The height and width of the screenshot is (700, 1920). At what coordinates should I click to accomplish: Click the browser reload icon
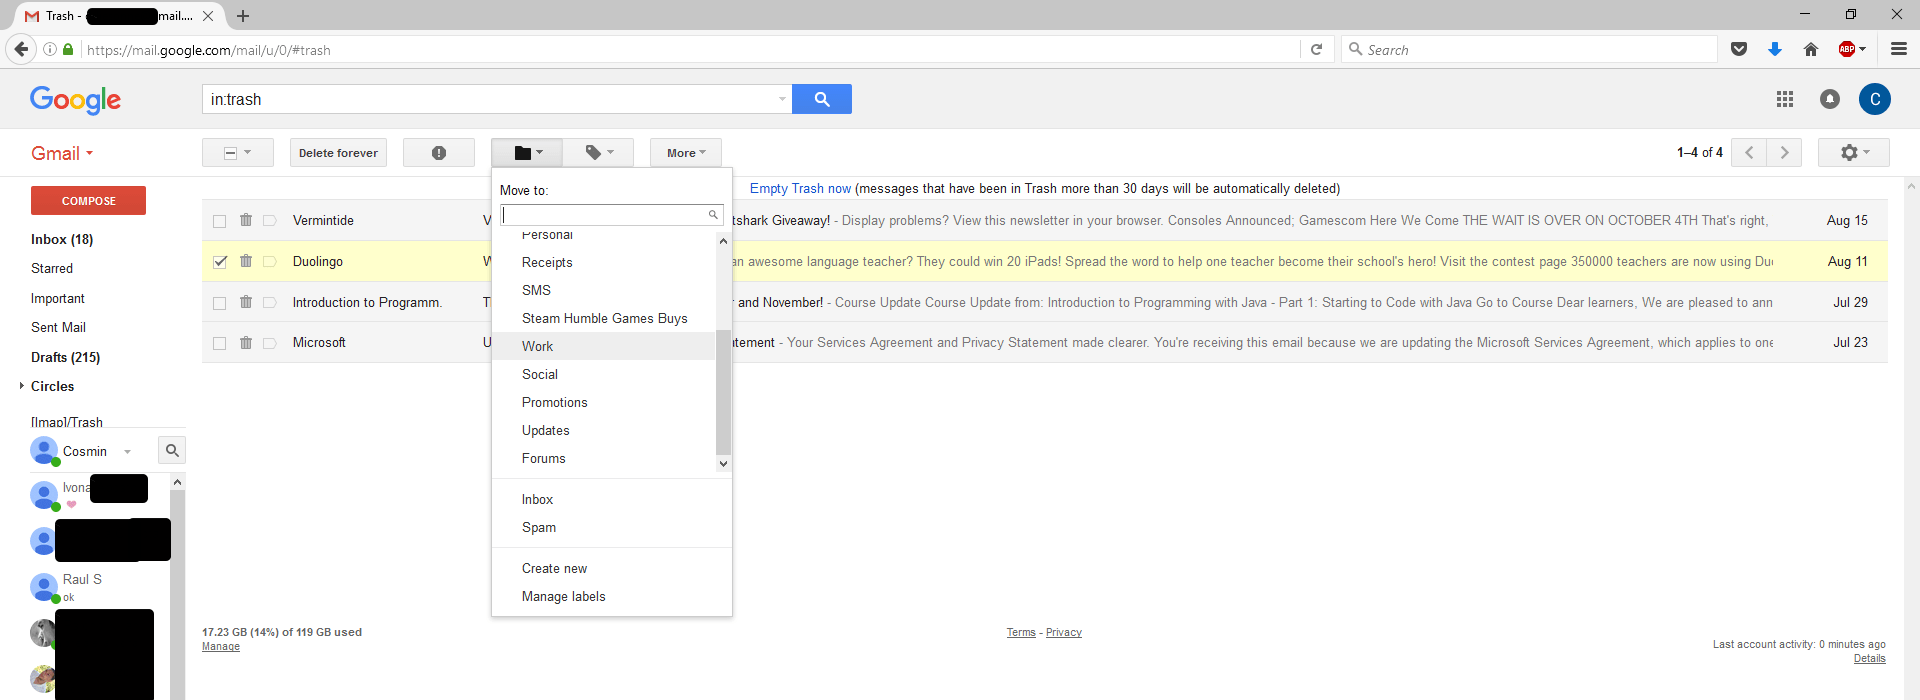pyautogui.click(x=1316, y=50)
